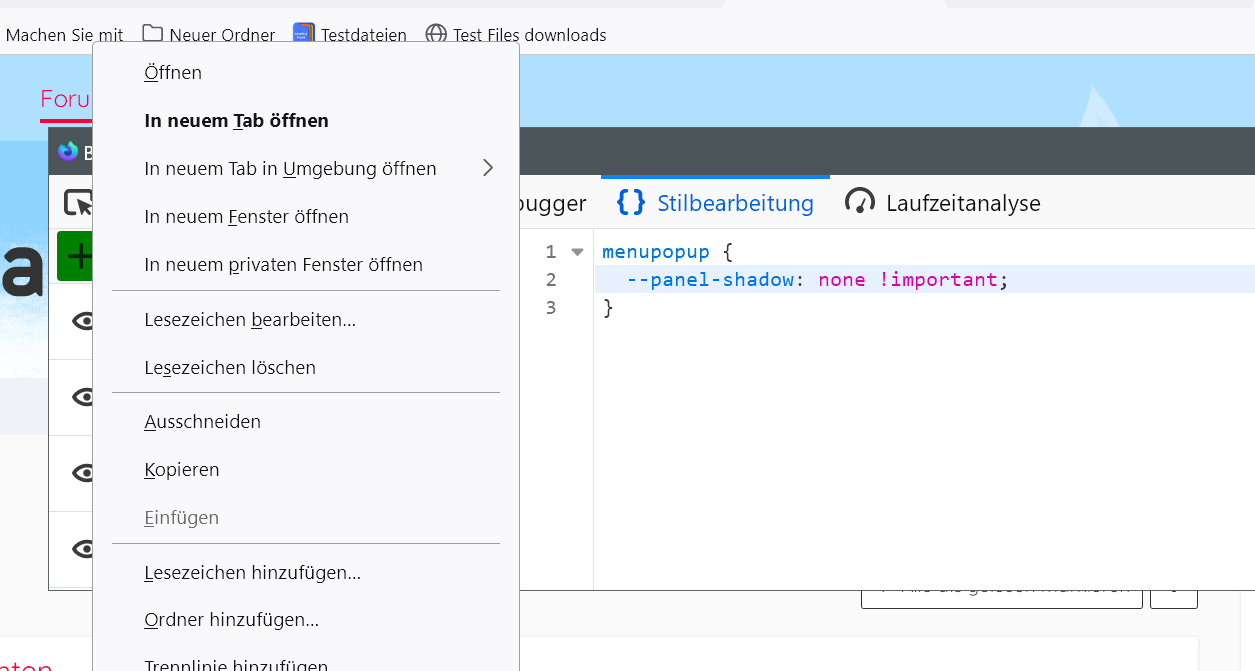Collapse the menupopup rule fold arrow
Image resolution: width=1255 pixels, height=671 pixels.
tap(577, 252)
